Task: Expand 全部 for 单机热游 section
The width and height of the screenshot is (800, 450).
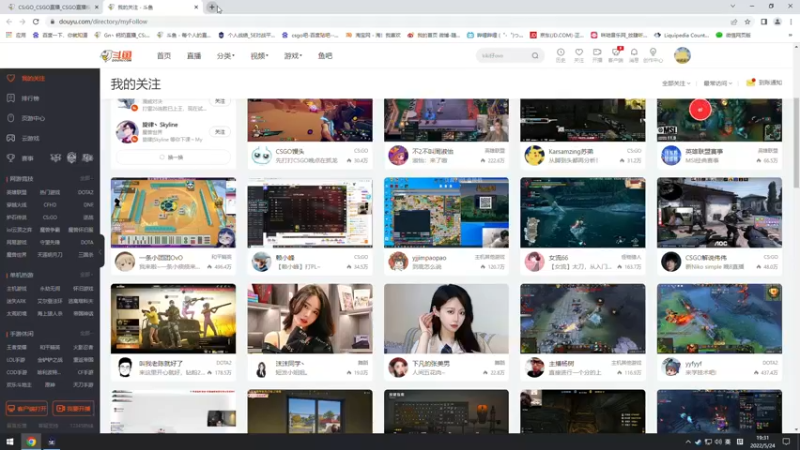Action: [x=86, y=275]
